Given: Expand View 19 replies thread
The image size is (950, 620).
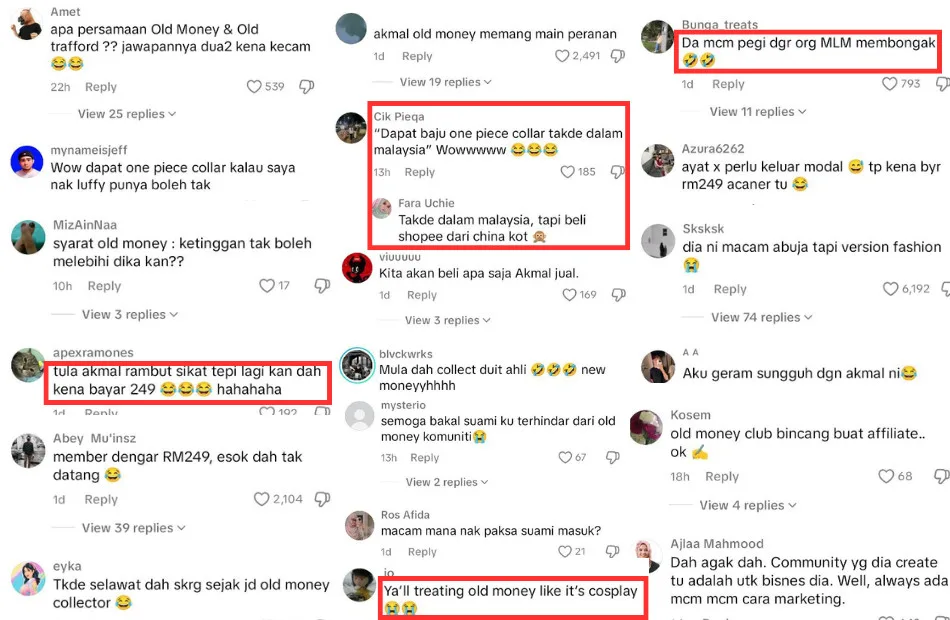Looking at the screenshot, I should click(445, 82).
